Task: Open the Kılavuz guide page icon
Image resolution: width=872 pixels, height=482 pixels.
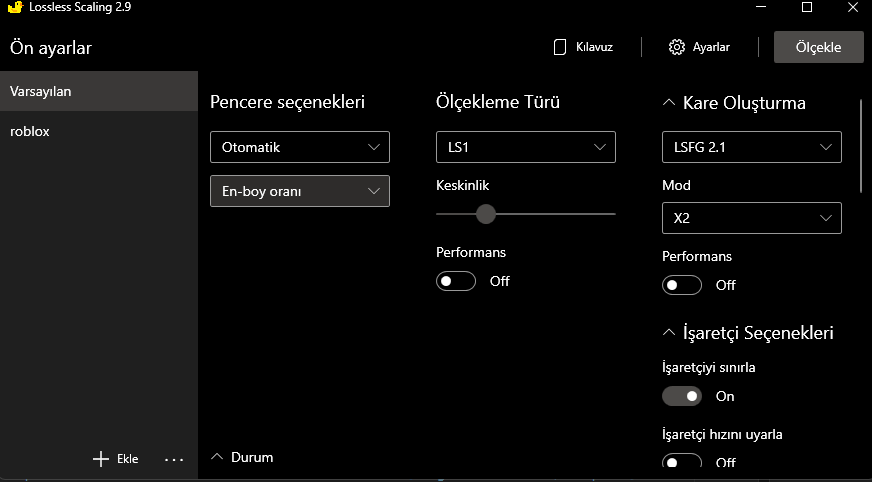Action: pos(560,47)
